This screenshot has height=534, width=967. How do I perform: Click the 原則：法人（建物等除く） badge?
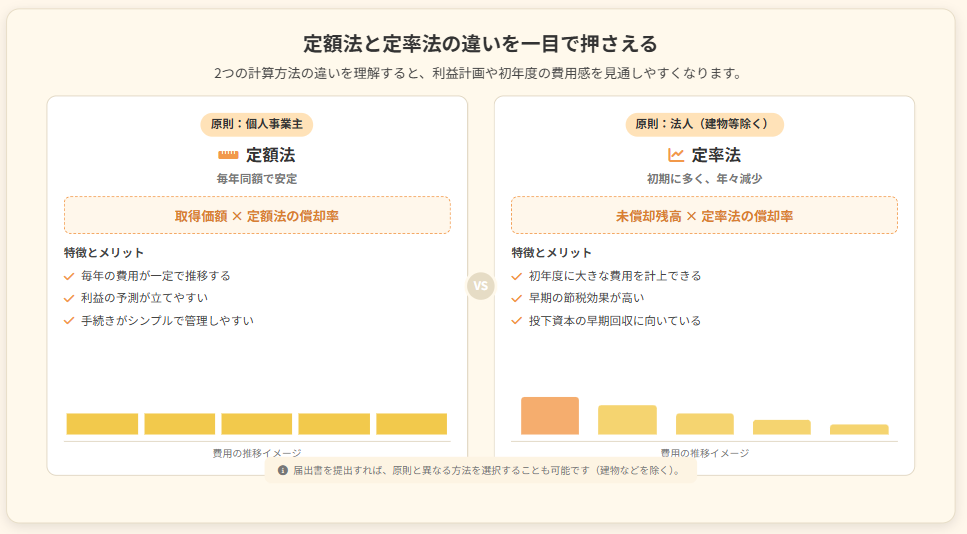704,125
